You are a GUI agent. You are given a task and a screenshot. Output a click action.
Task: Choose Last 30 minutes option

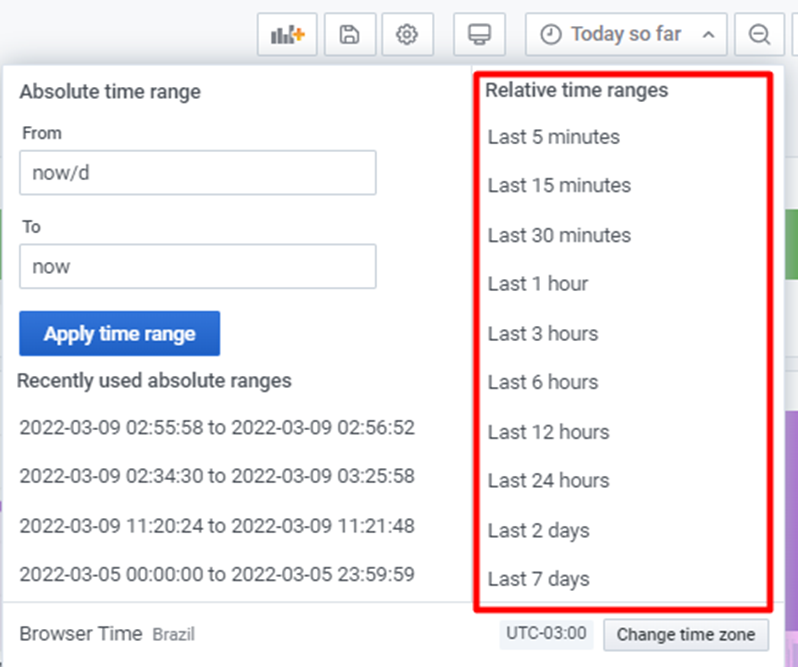click(x=559, y=235)
